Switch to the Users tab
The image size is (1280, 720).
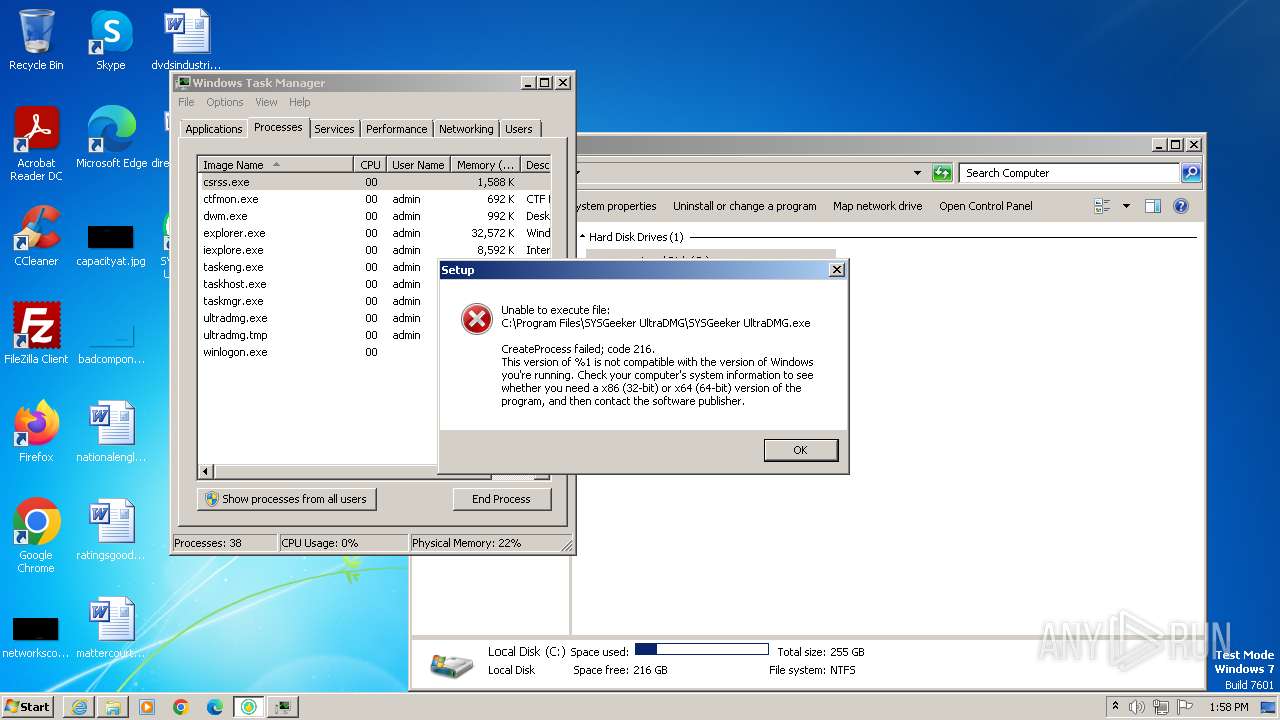[x=518, y=129]
